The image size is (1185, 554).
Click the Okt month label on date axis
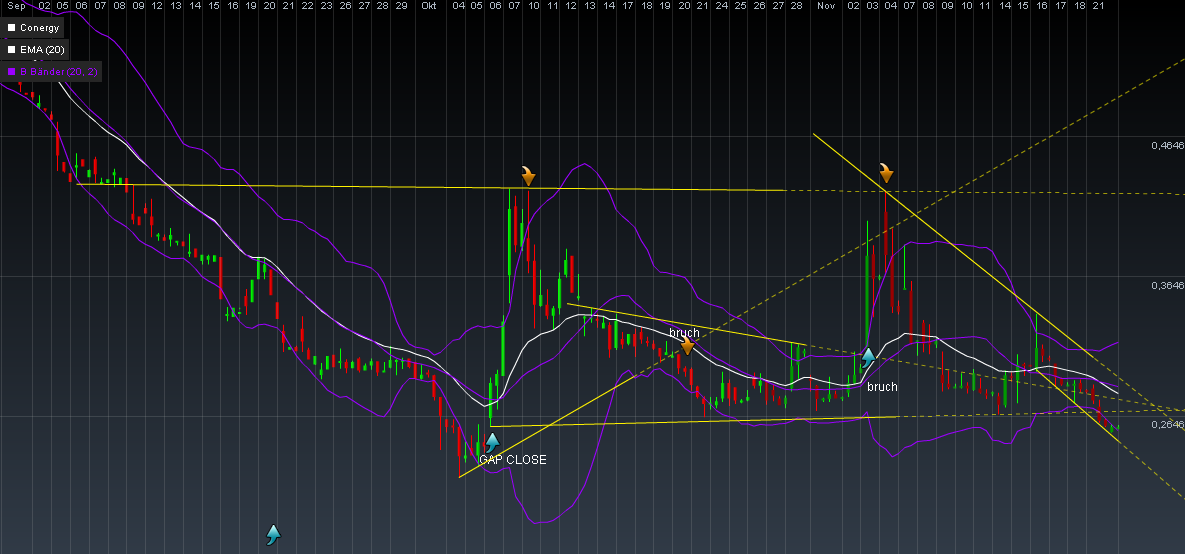[429, 6]
